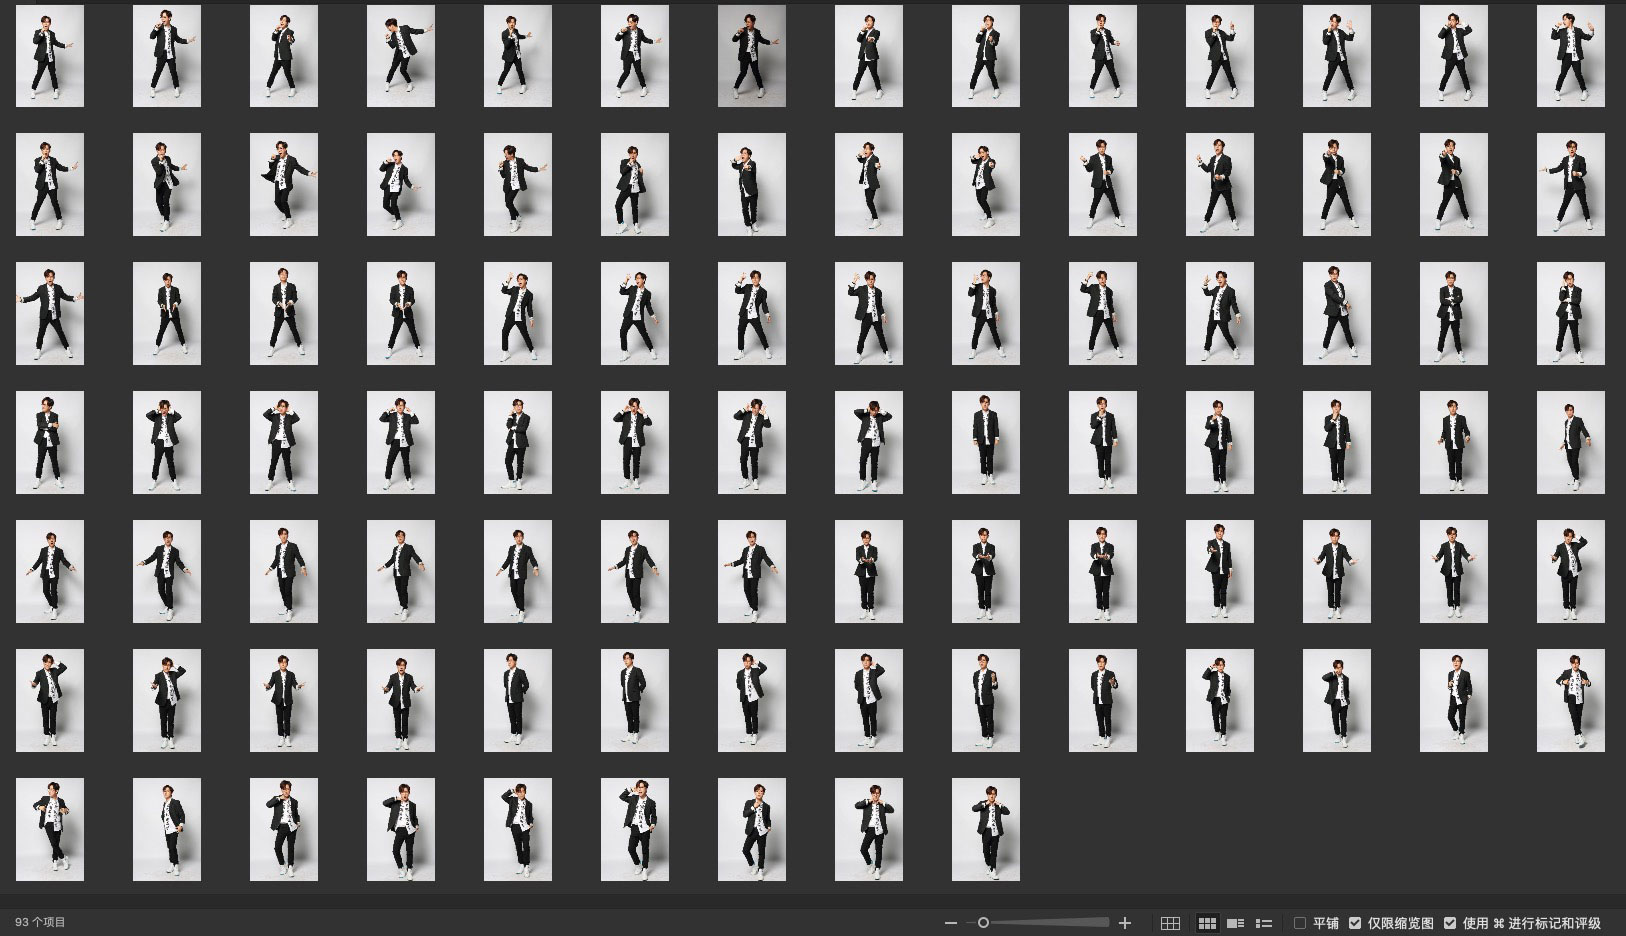Select the darker-background photo in the first row
Viewport: 1626px width, 936px height.
coord(752,56)
